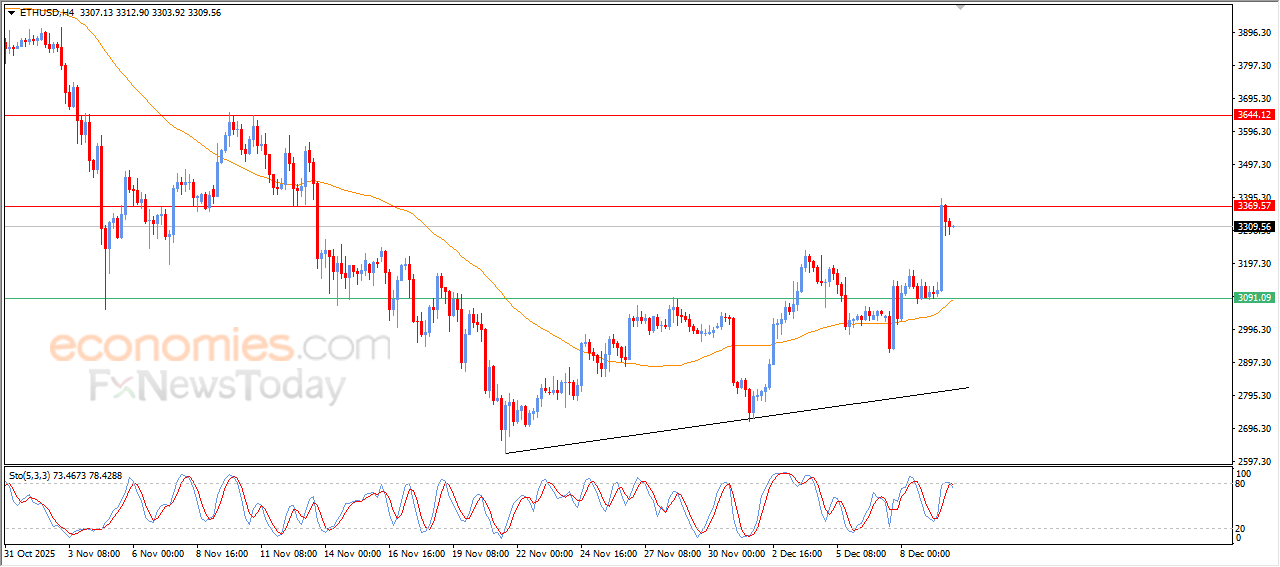This screenshot has width=1280, height=567.
Task: Click the 3497.30 price axis label
Action: coord(1254,165)
